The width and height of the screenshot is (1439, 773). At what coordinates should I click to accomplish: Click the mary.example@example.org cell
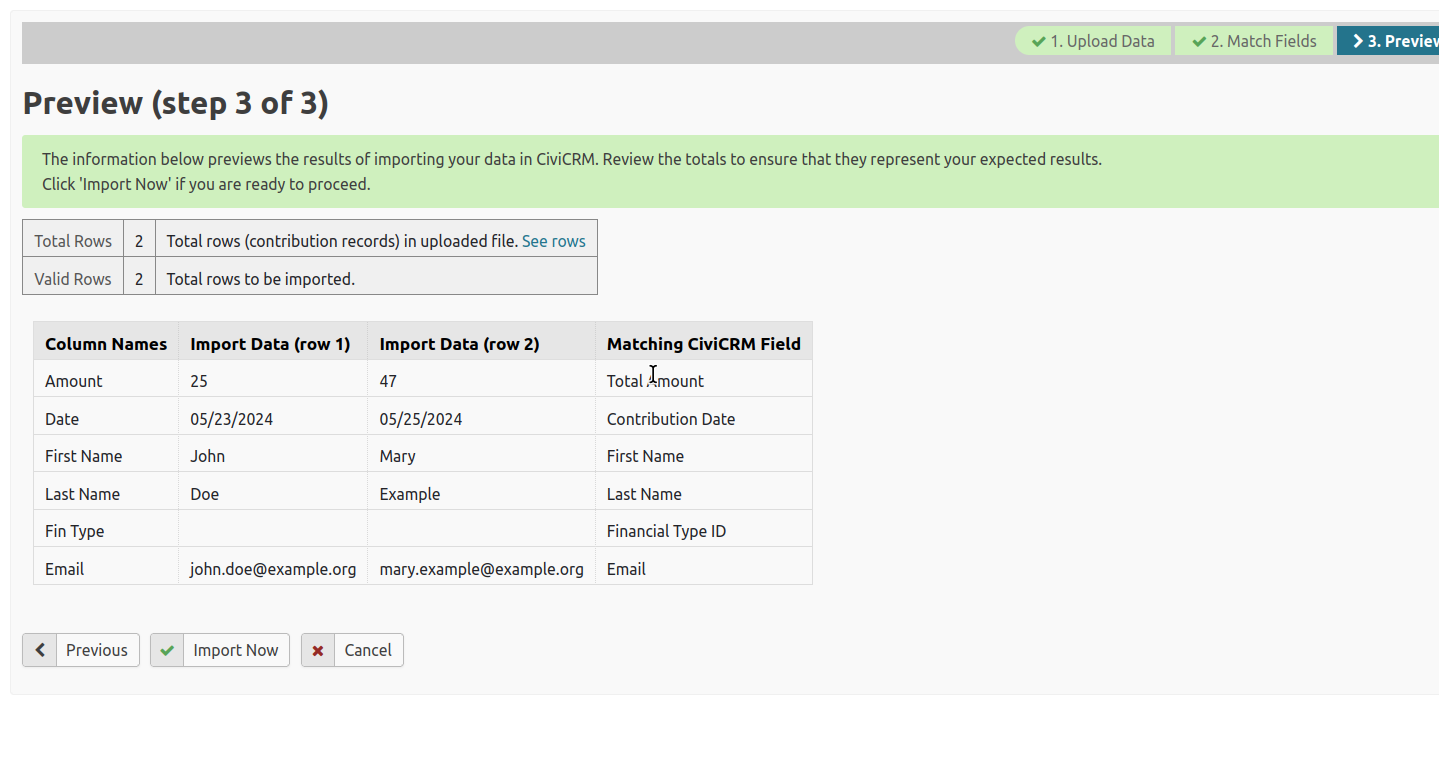[481, 569]
